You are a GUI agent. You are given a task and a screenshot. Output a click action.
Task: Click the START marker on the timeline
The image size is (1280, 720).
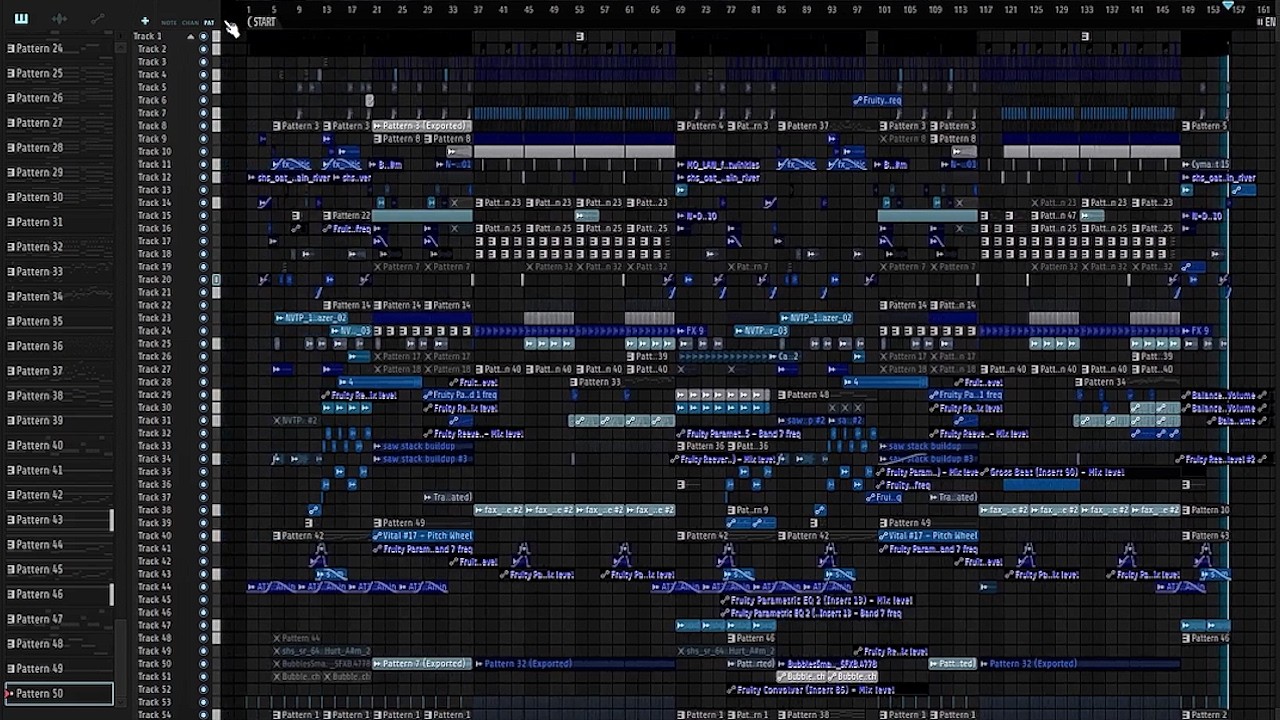pyautogui.click(x=262, y=22)
